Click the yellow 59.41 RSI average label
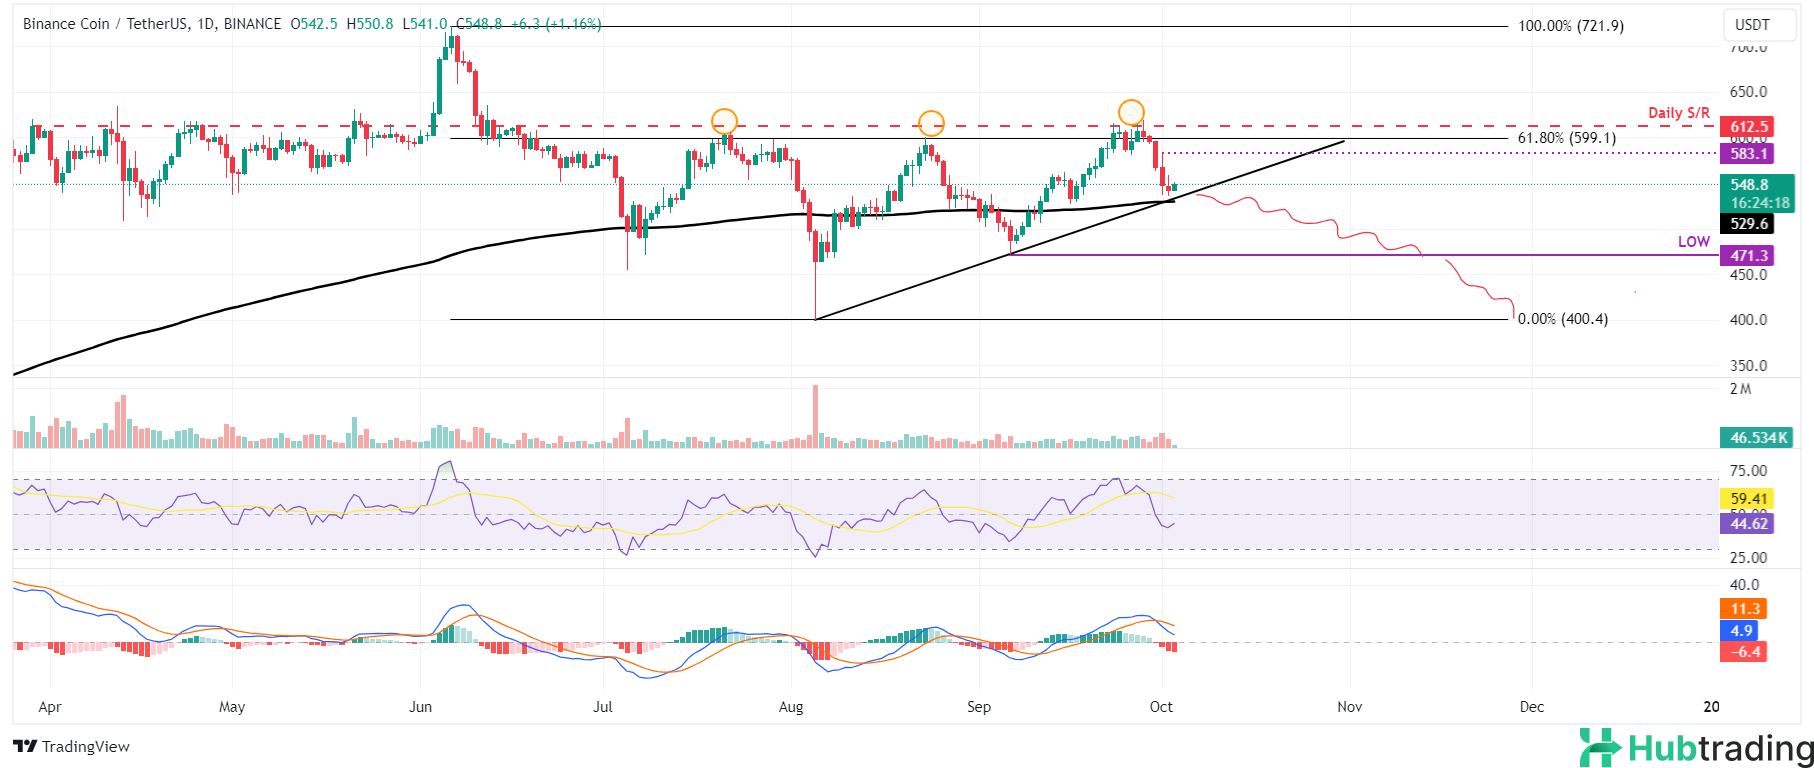 point(1749,498)
